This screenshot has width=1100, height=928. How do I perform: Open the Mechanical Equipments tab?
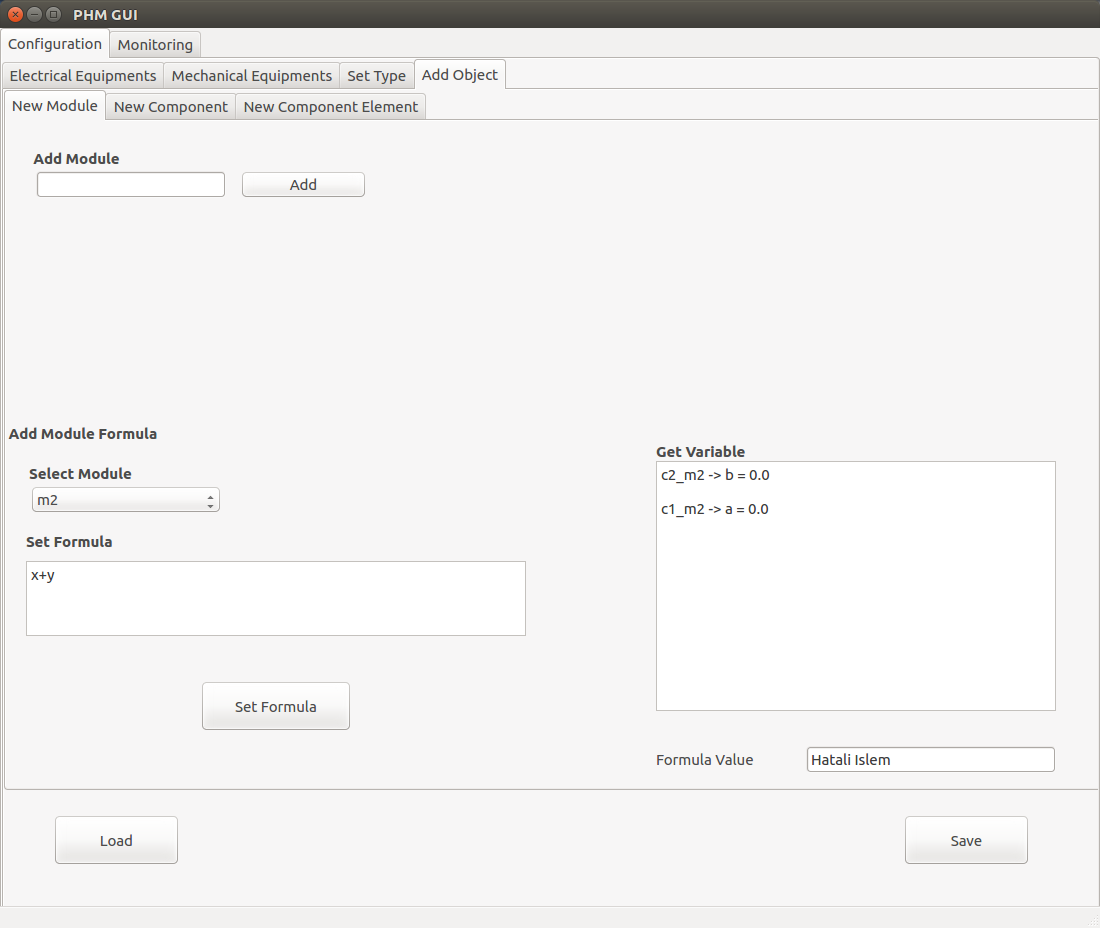point(251,75)
